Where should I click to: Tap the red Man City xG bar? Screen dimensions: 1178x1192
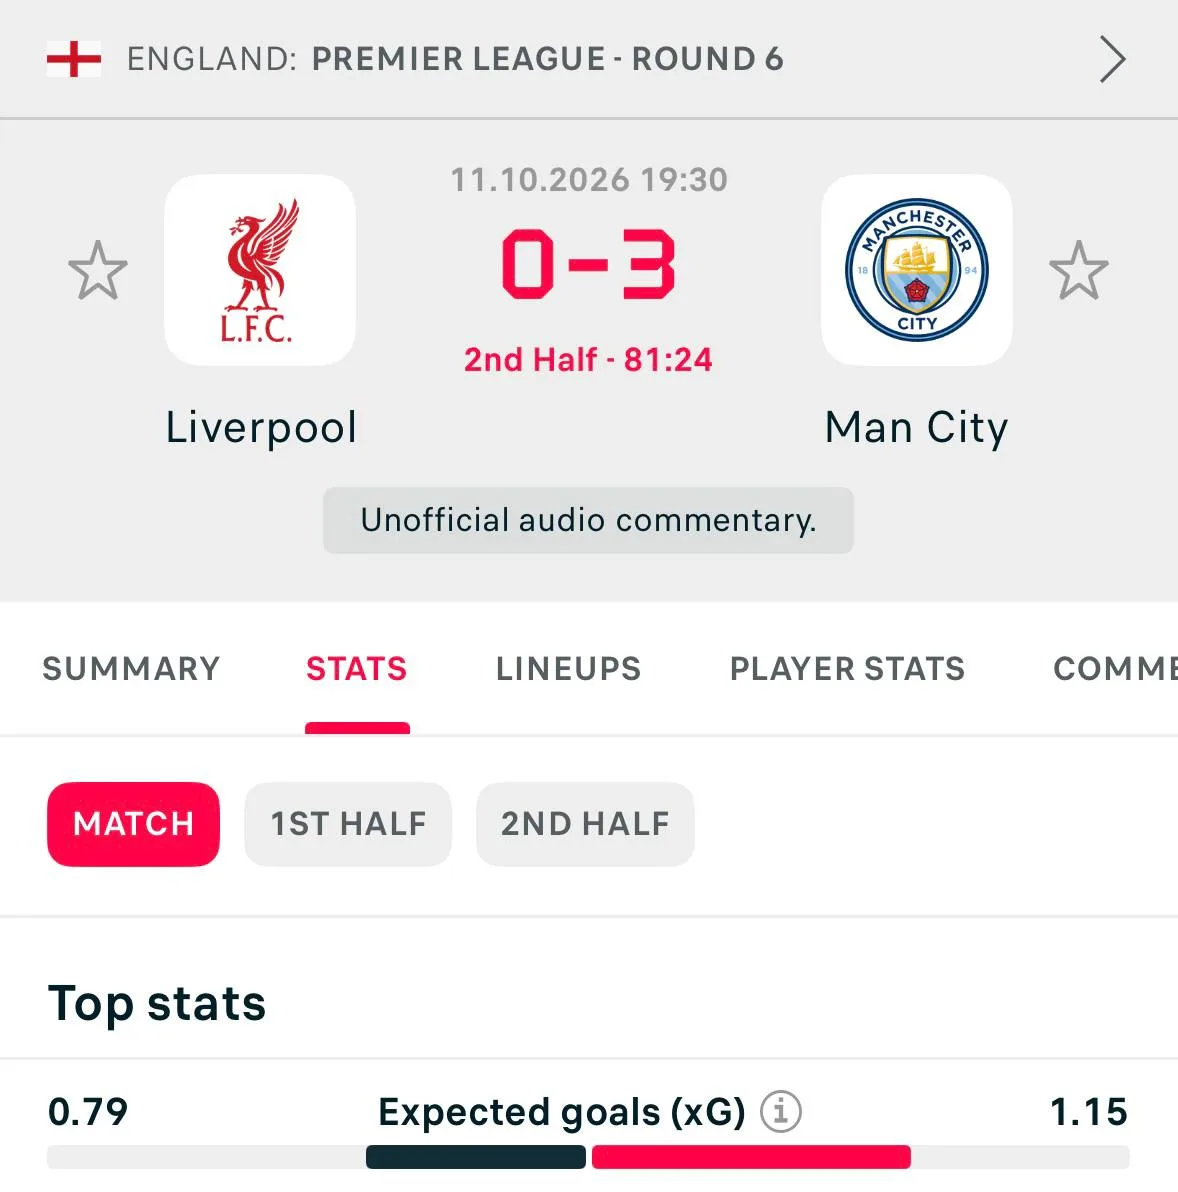751,1157
